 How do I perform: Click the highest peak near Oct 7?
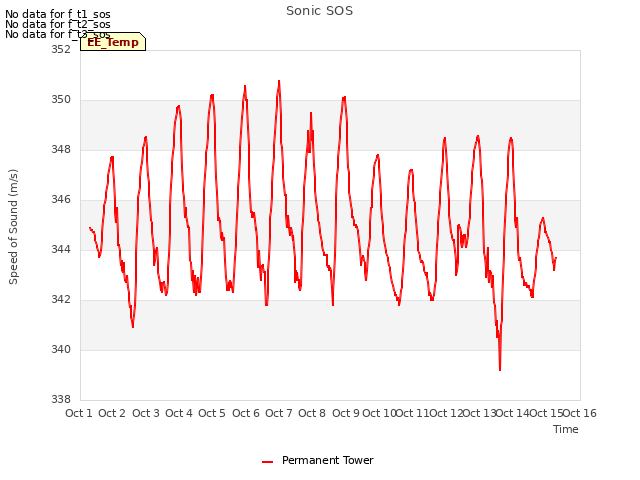pyautogui.click(x=279, y=81)
